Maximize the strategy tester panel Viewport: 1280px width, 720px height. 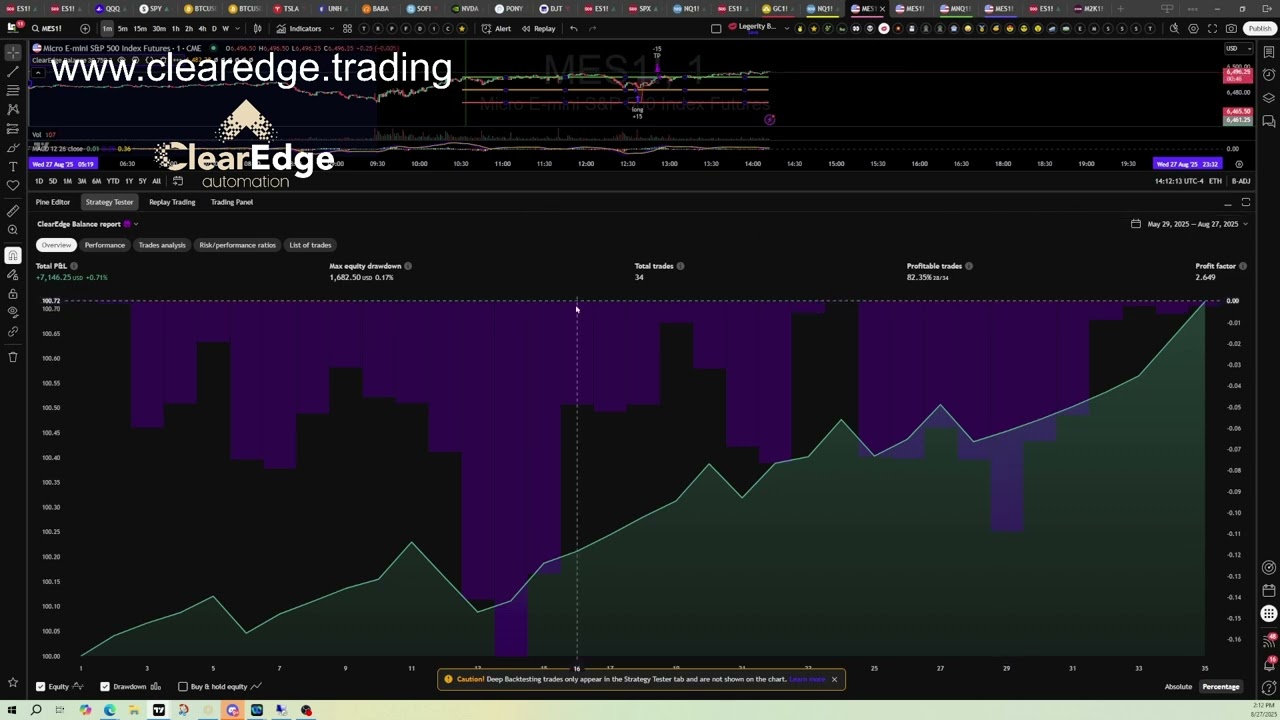pos(1246,202)
